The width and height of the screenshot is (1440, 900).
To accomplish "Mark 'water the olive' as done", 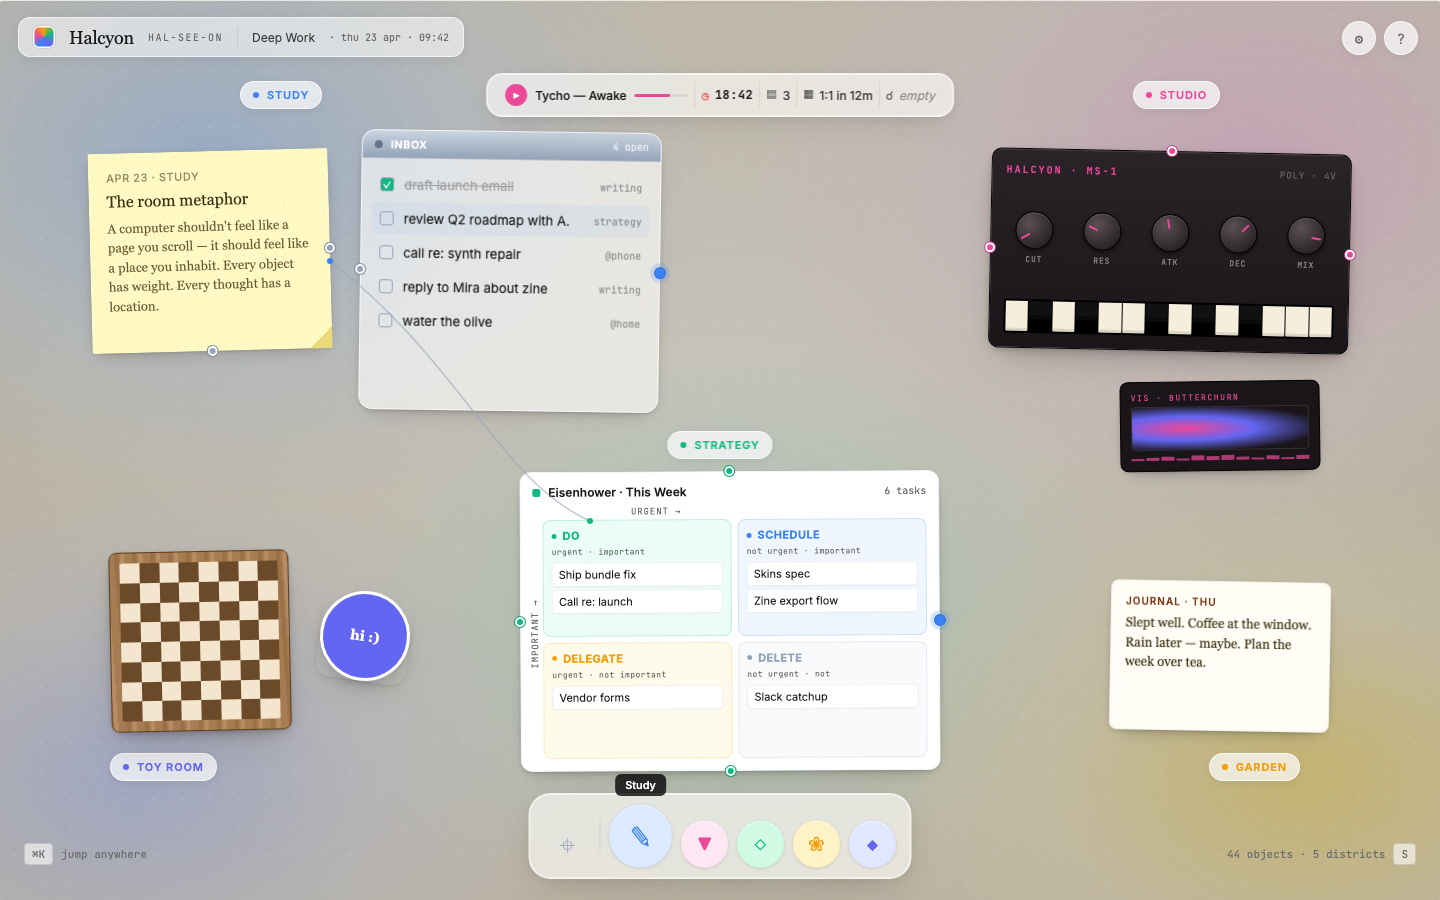I will pyautogui.click(x=386, y=321).
